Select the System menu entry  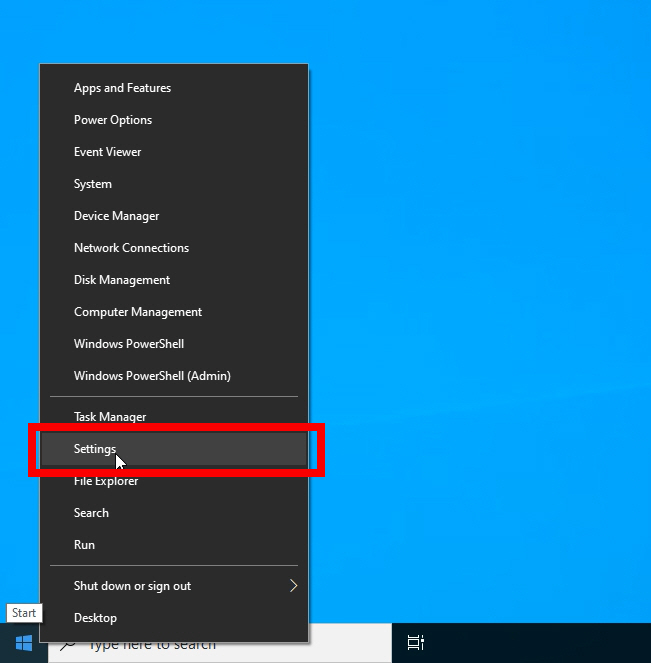[174, 184]
